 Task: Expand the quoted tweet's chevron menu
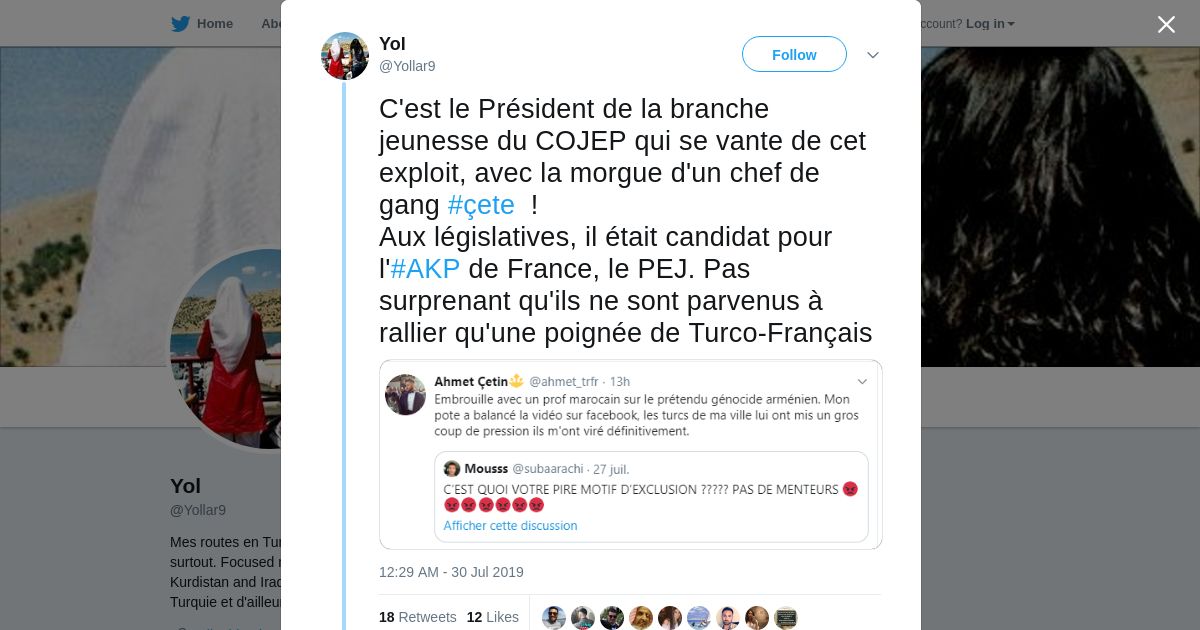[862, 381]
